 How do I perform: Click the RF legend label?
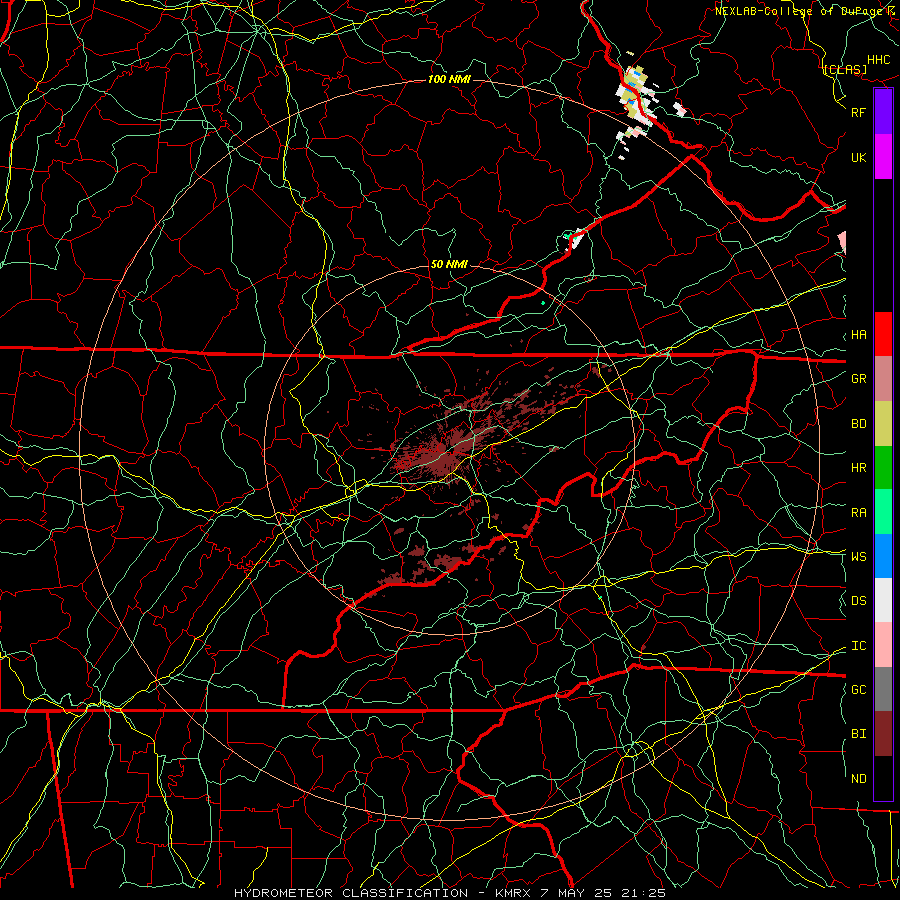point(858,112)
